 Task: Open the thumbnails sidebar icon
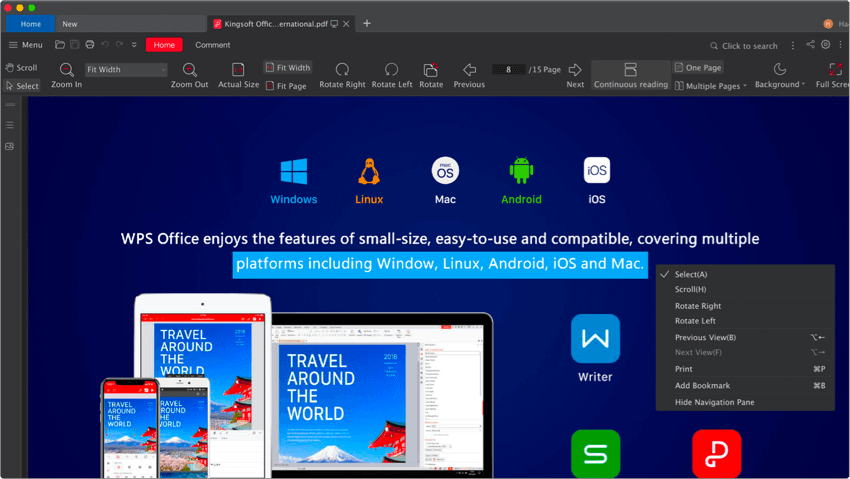point(10,146)
